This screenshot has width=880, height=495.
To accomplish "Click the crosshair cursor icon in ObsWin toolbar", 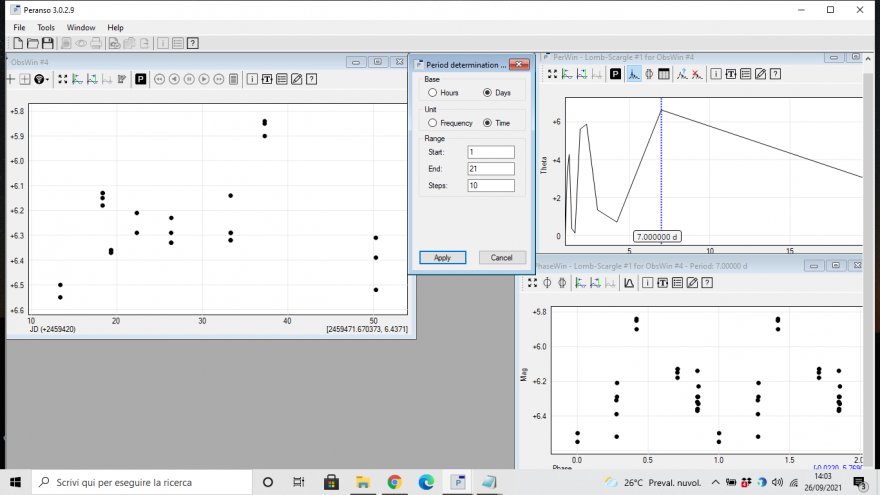I will point(11,79).
